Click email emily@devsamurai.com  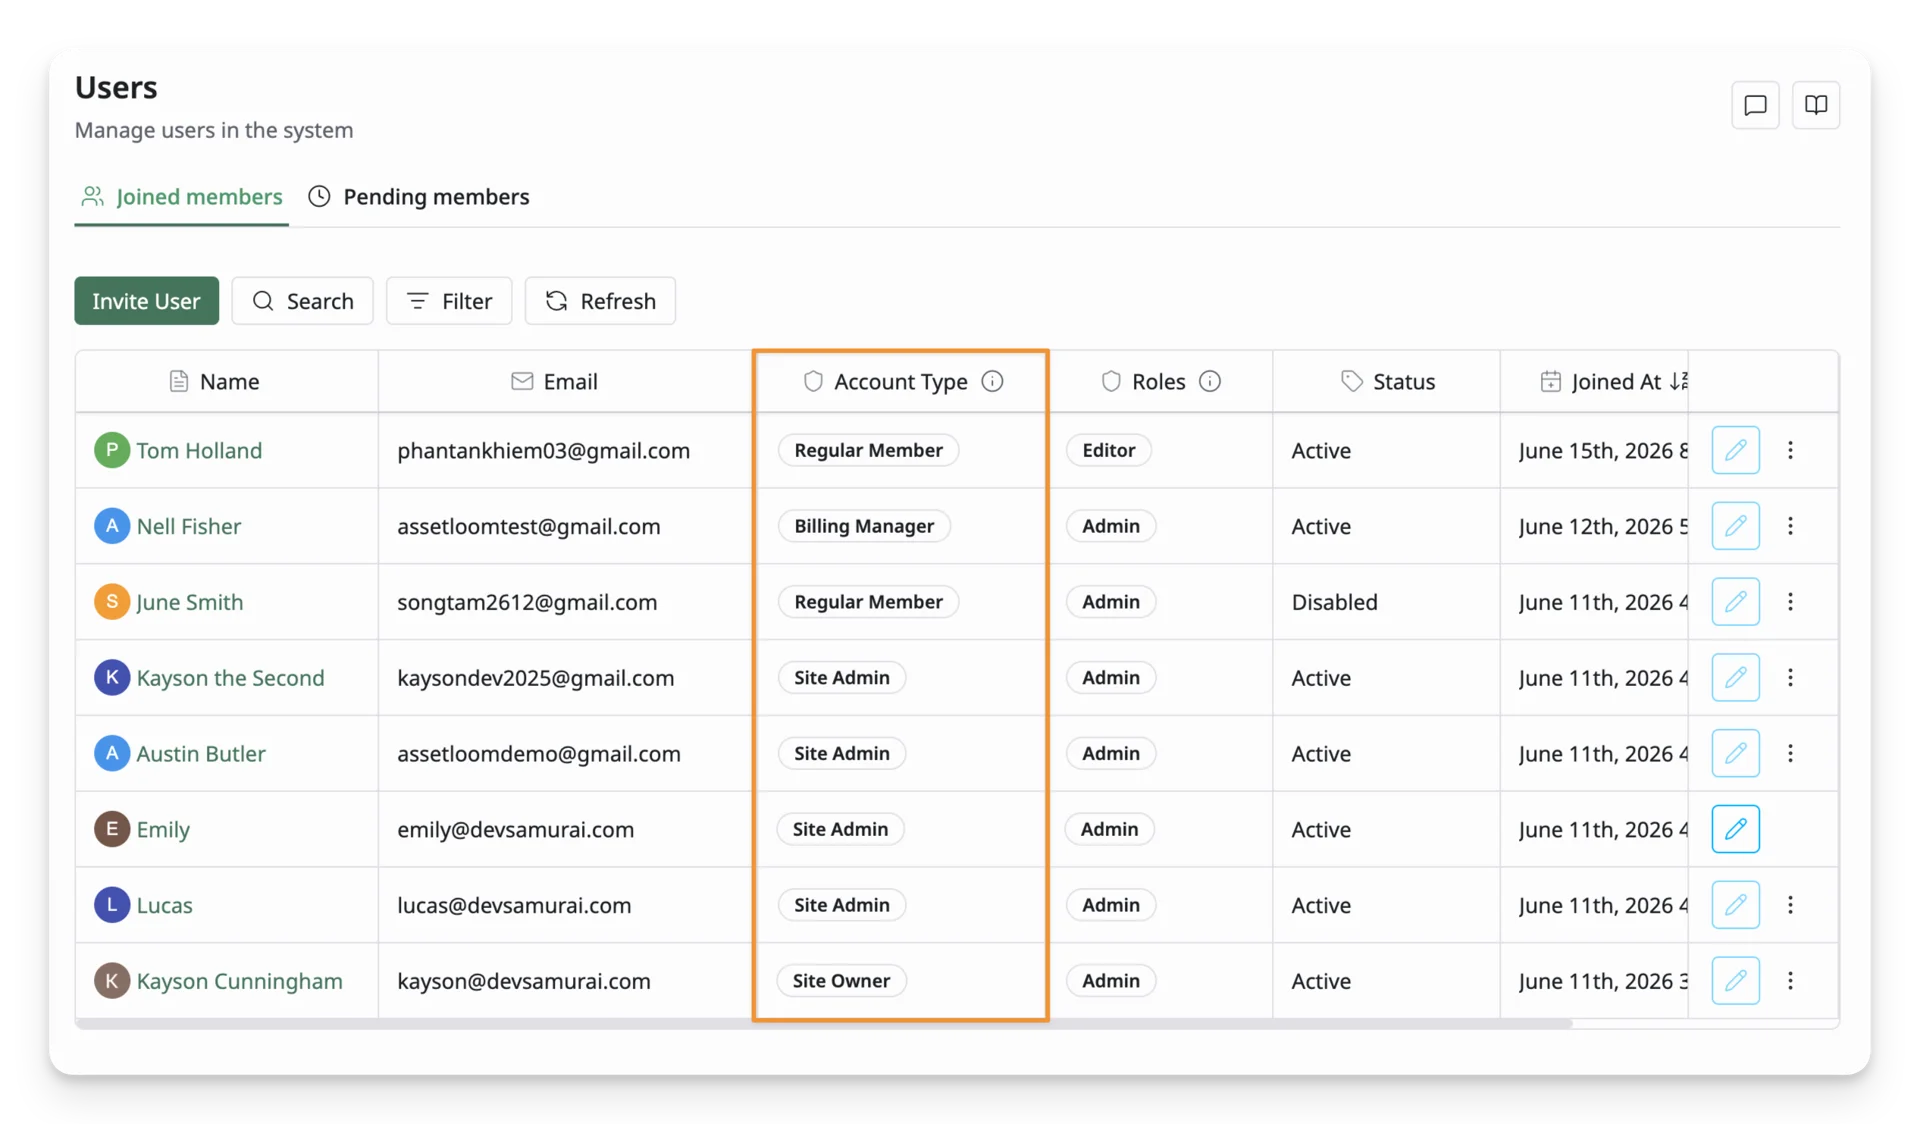515,829
